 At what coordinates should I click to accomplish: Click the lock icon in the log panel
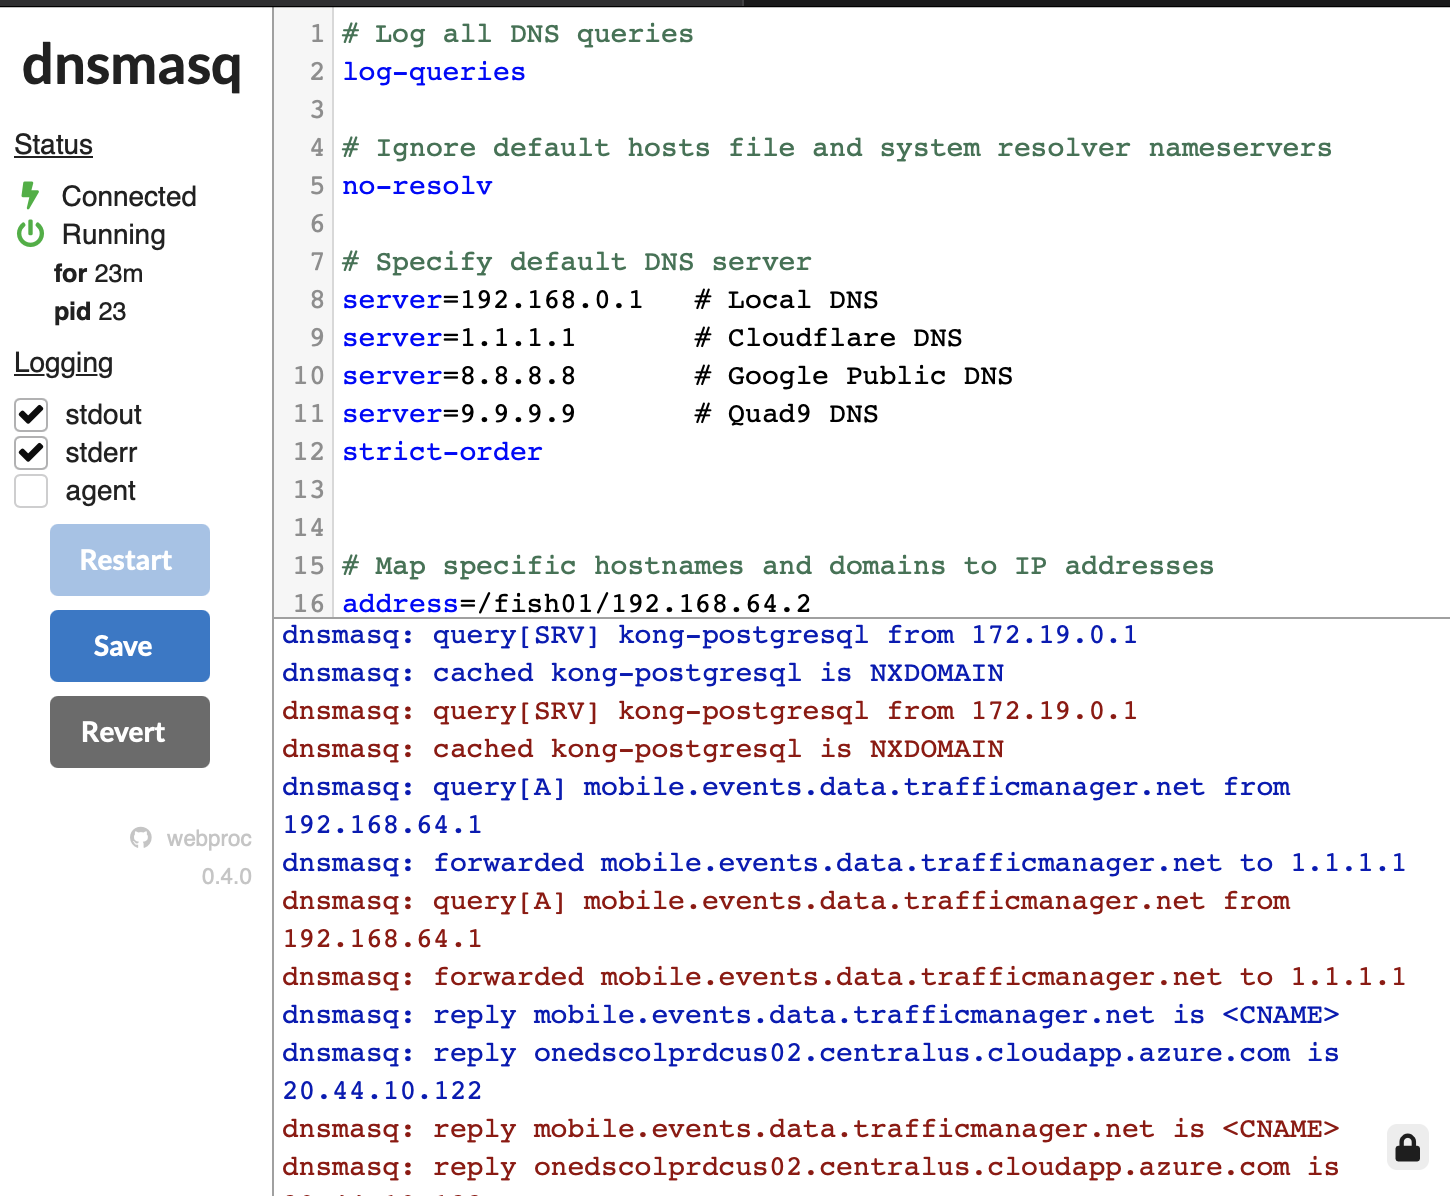click(x=1407, y=1147)
